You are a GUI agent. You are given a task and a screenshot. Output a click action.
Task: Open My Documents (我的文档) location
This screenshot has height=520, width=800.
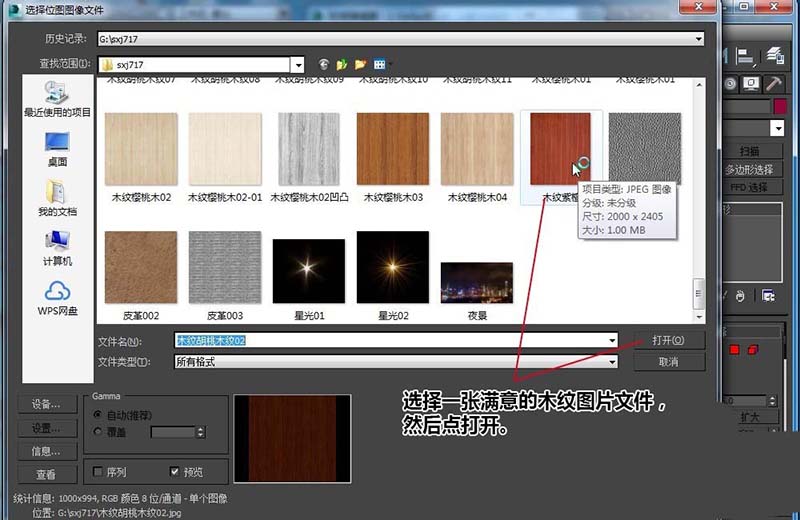click(57, 198)
